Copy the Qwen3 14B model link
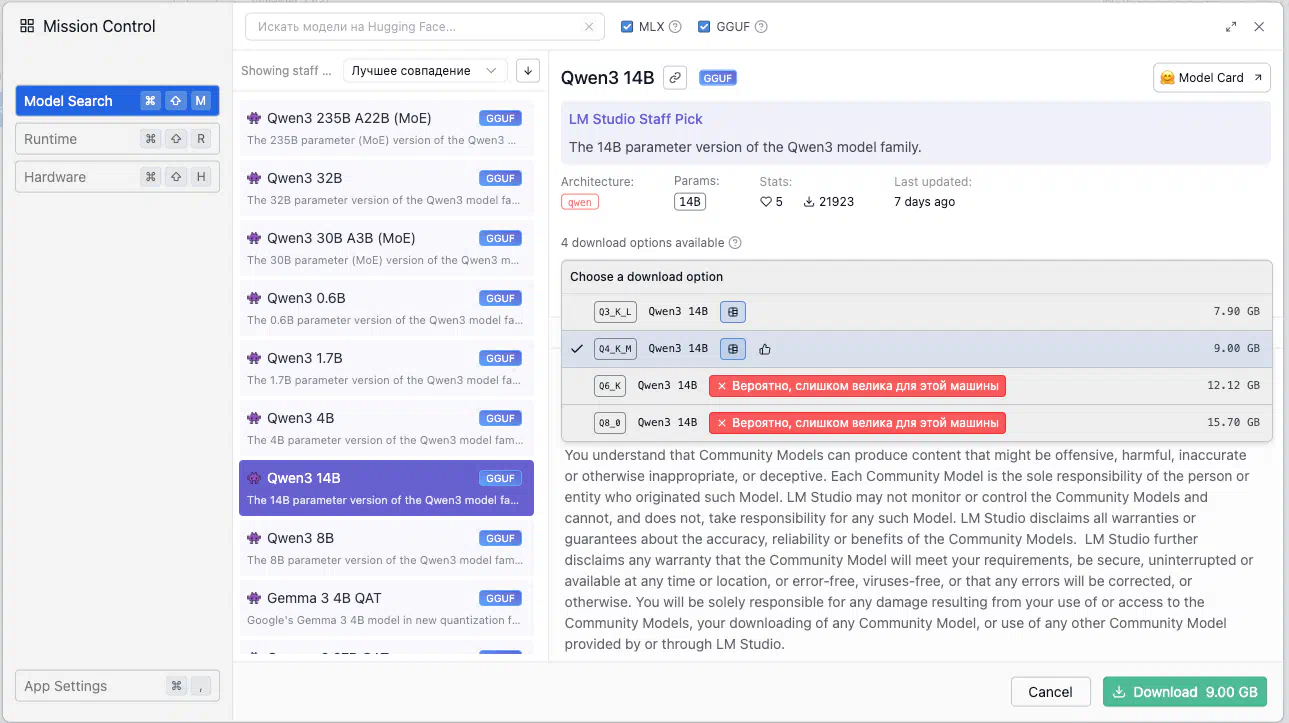The height and width of the screenshot is (723, 1289). coord(676,77)
